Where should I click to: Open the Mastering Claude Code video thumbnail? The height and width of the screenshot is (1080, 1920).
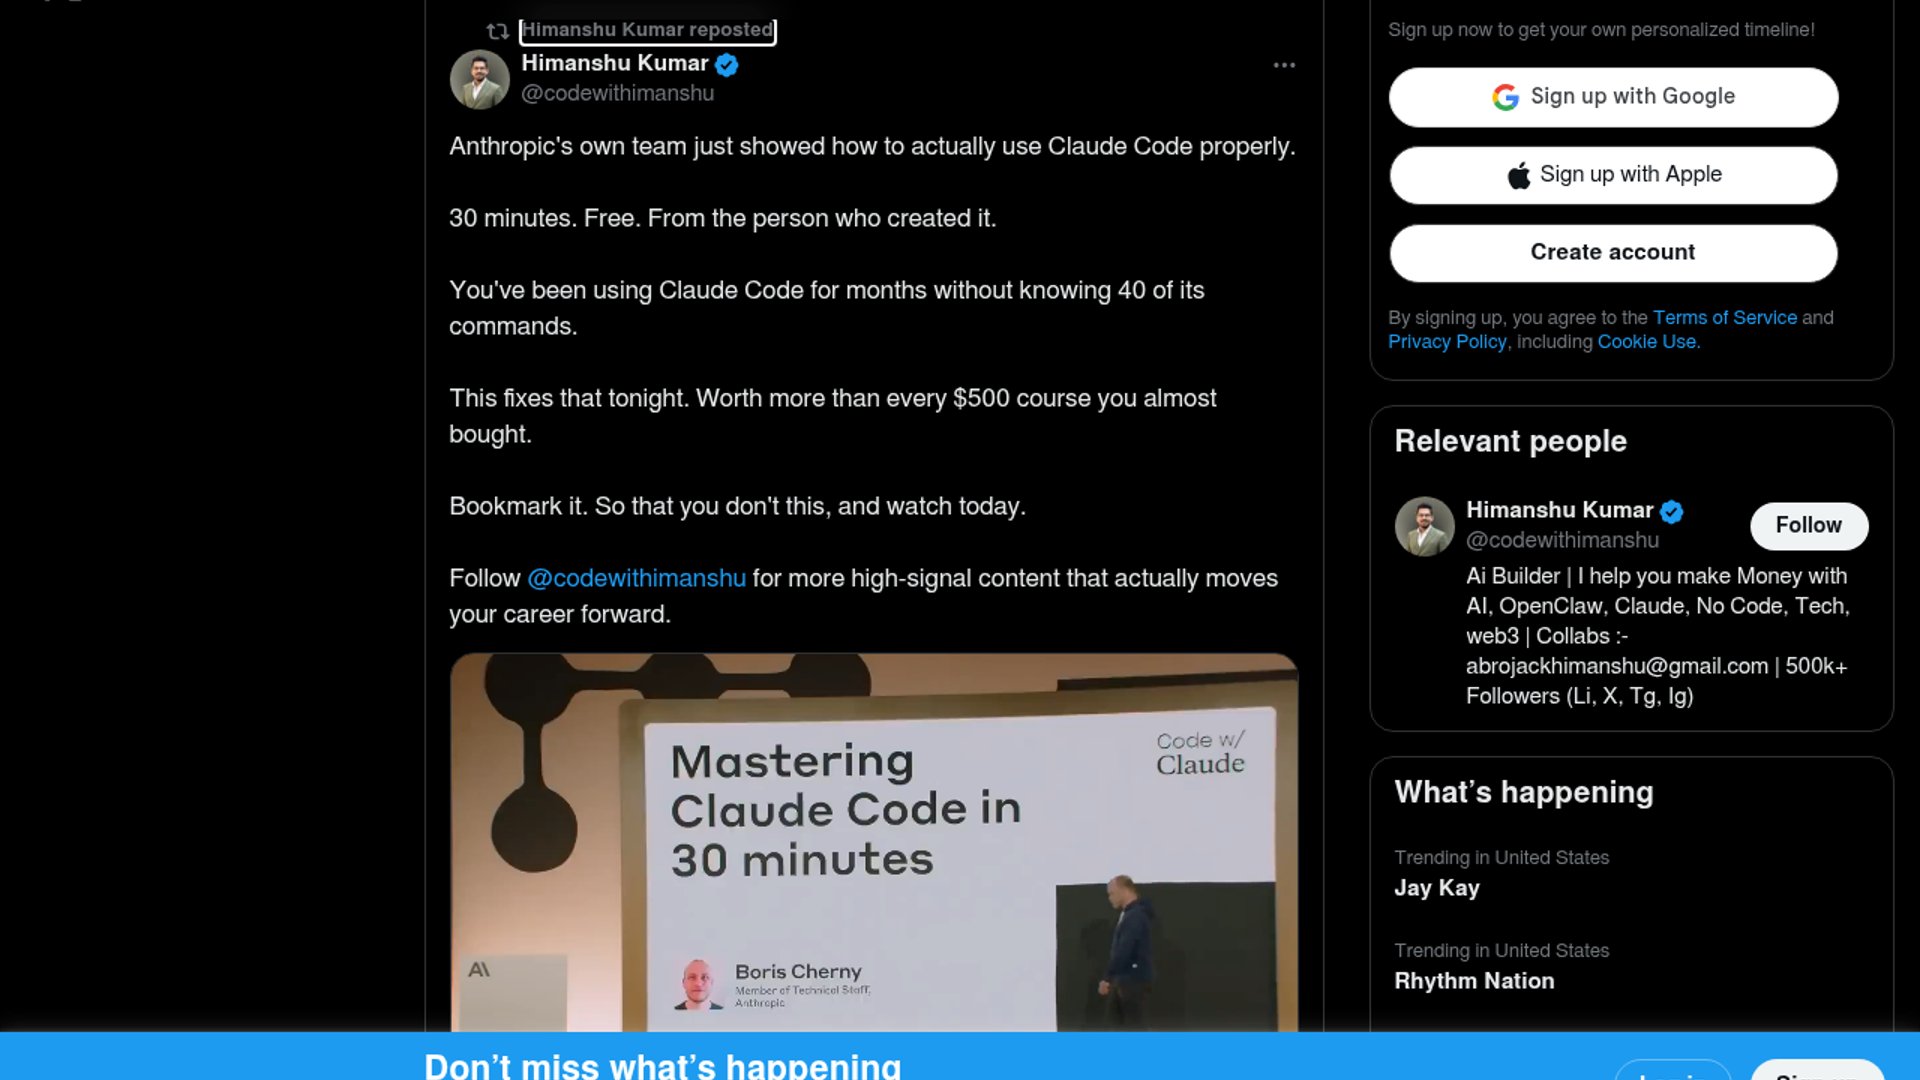coord(874,842)
